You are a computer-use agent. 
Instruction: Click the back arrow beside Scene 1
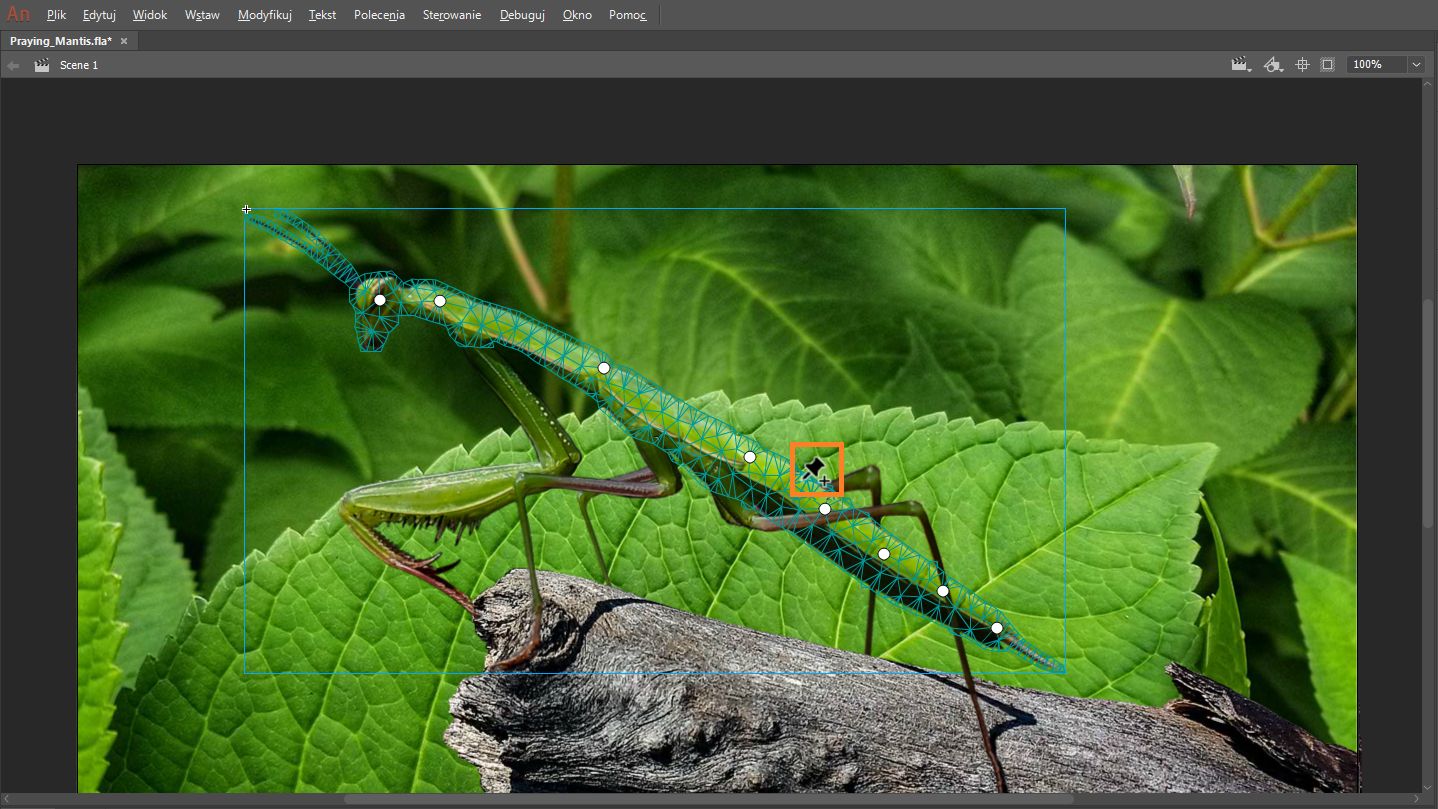(13, 65)
